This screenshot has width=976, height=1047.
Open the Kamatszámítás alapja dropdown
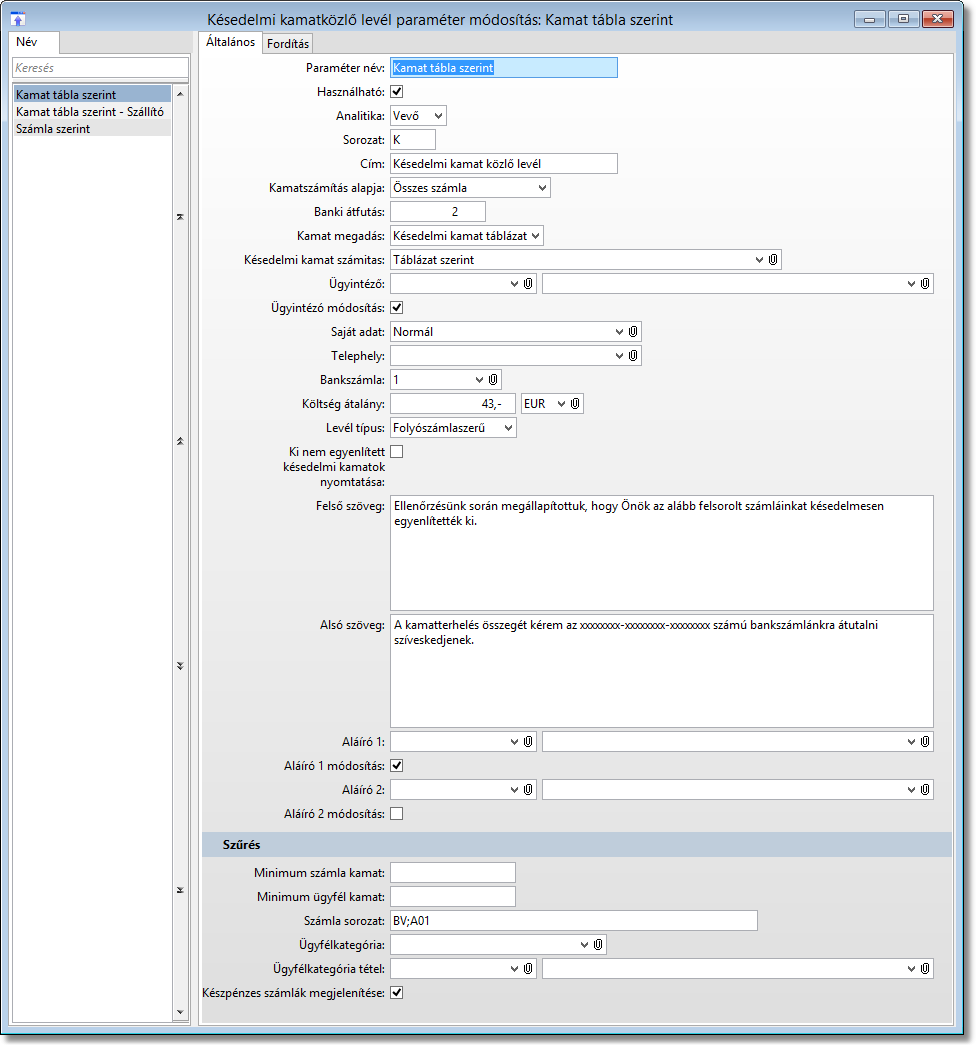(x=470, y=188)
